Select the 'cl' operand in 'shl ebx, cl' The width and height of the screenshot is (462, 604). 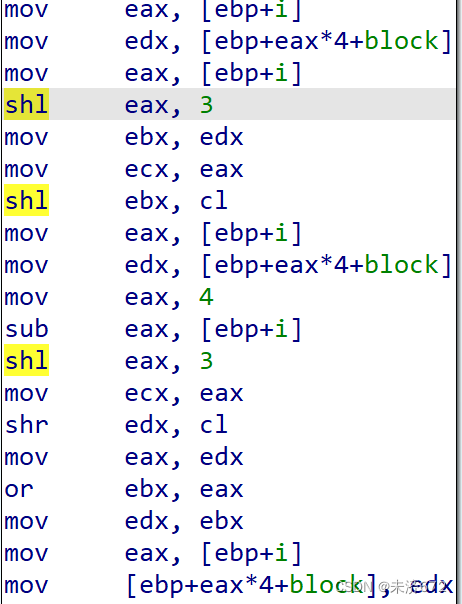pyautogui.click(x=213, y=200)
